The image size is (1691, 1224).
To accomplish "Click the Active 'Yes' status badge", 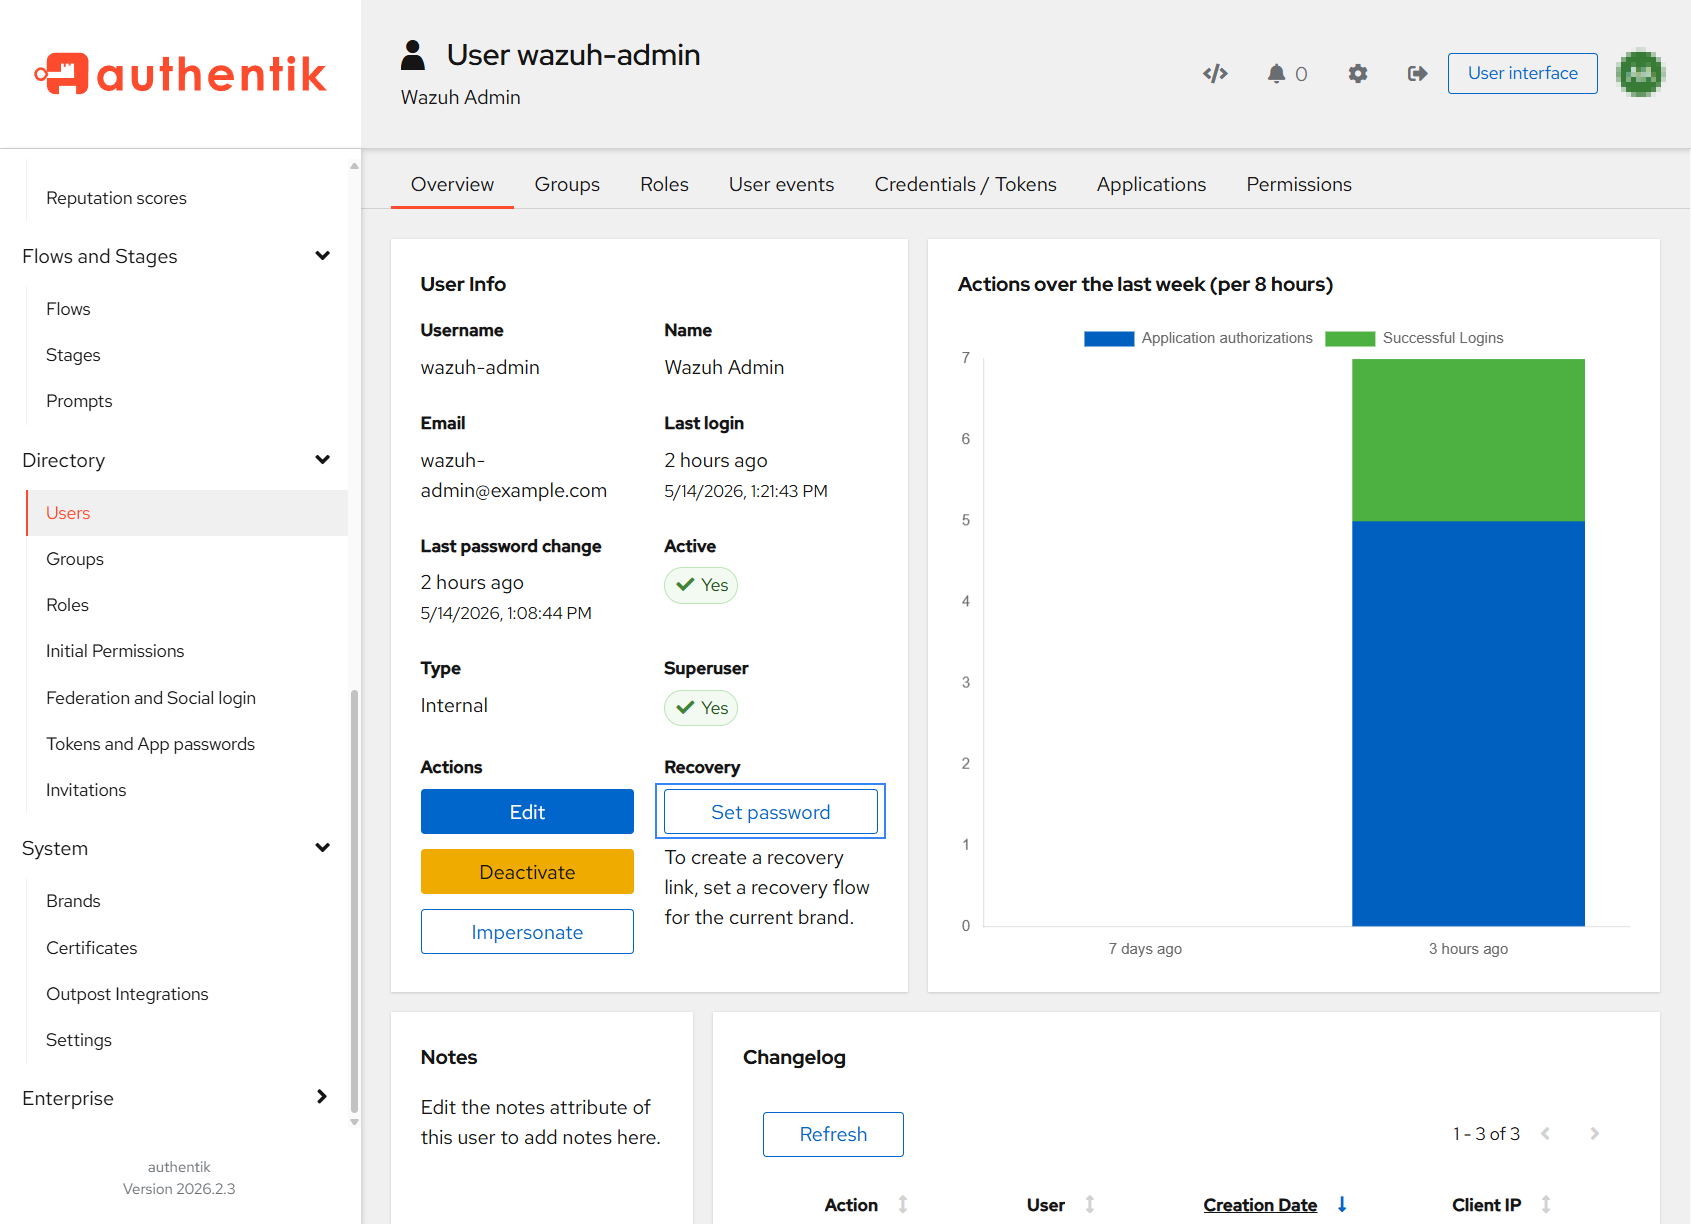I will pyautogui.click(x=701, y=585).
